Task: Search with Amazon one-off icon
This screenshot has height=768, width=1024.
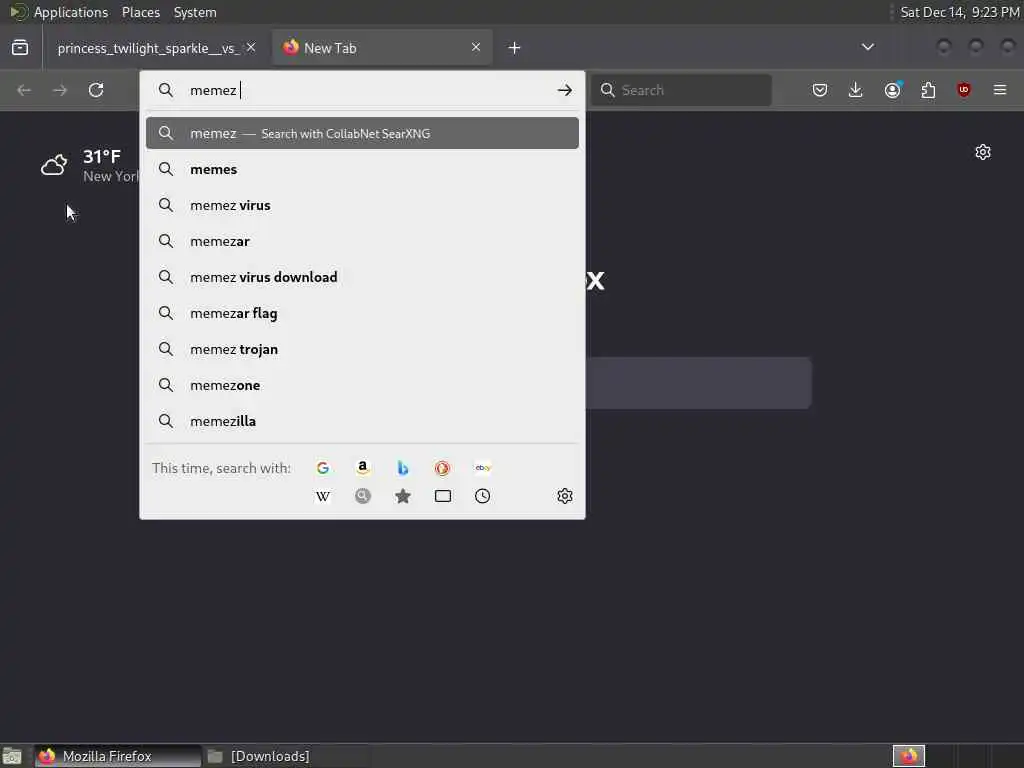Action: tap(362, 468)
